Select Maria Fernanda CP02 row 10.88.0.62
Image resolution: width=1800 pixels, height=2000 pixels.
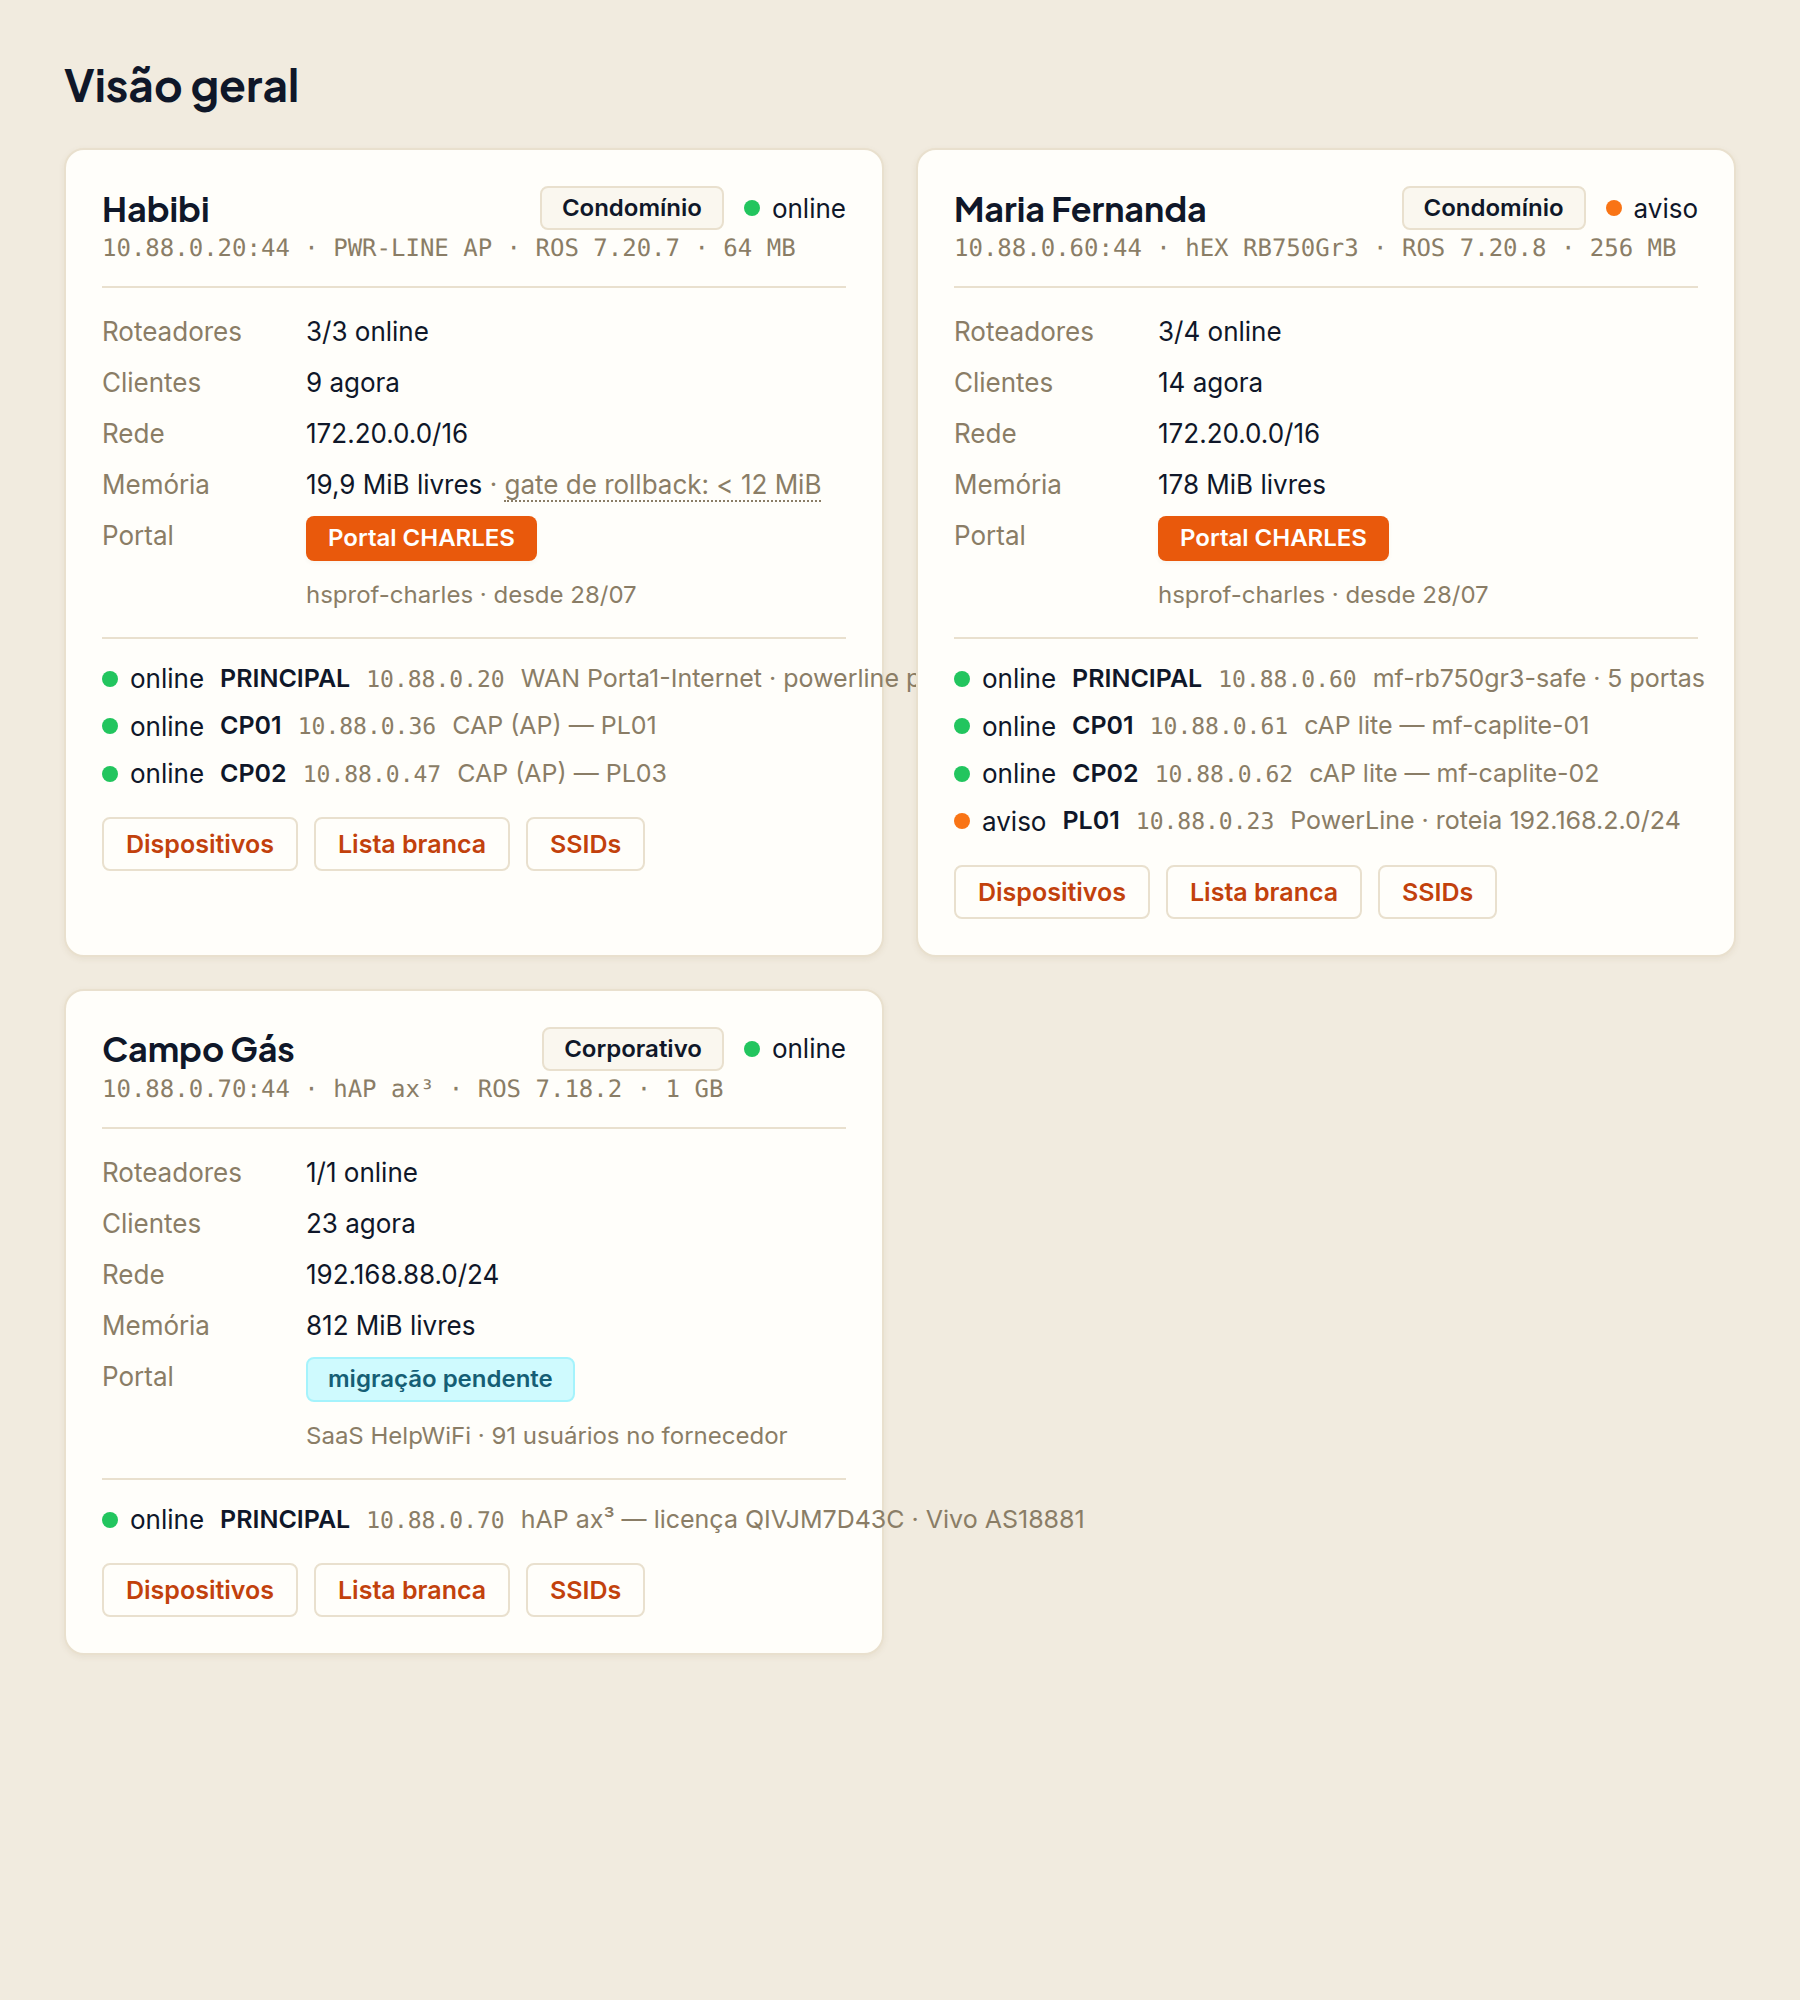[x=1326, y=774]
